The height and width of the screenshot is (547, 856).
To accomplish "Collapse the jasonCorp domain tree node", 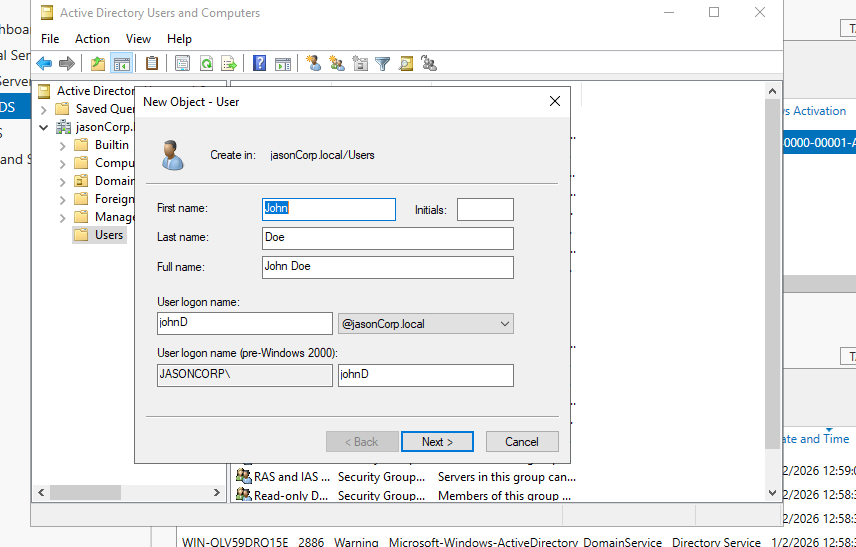I will (x=44, y=128).
